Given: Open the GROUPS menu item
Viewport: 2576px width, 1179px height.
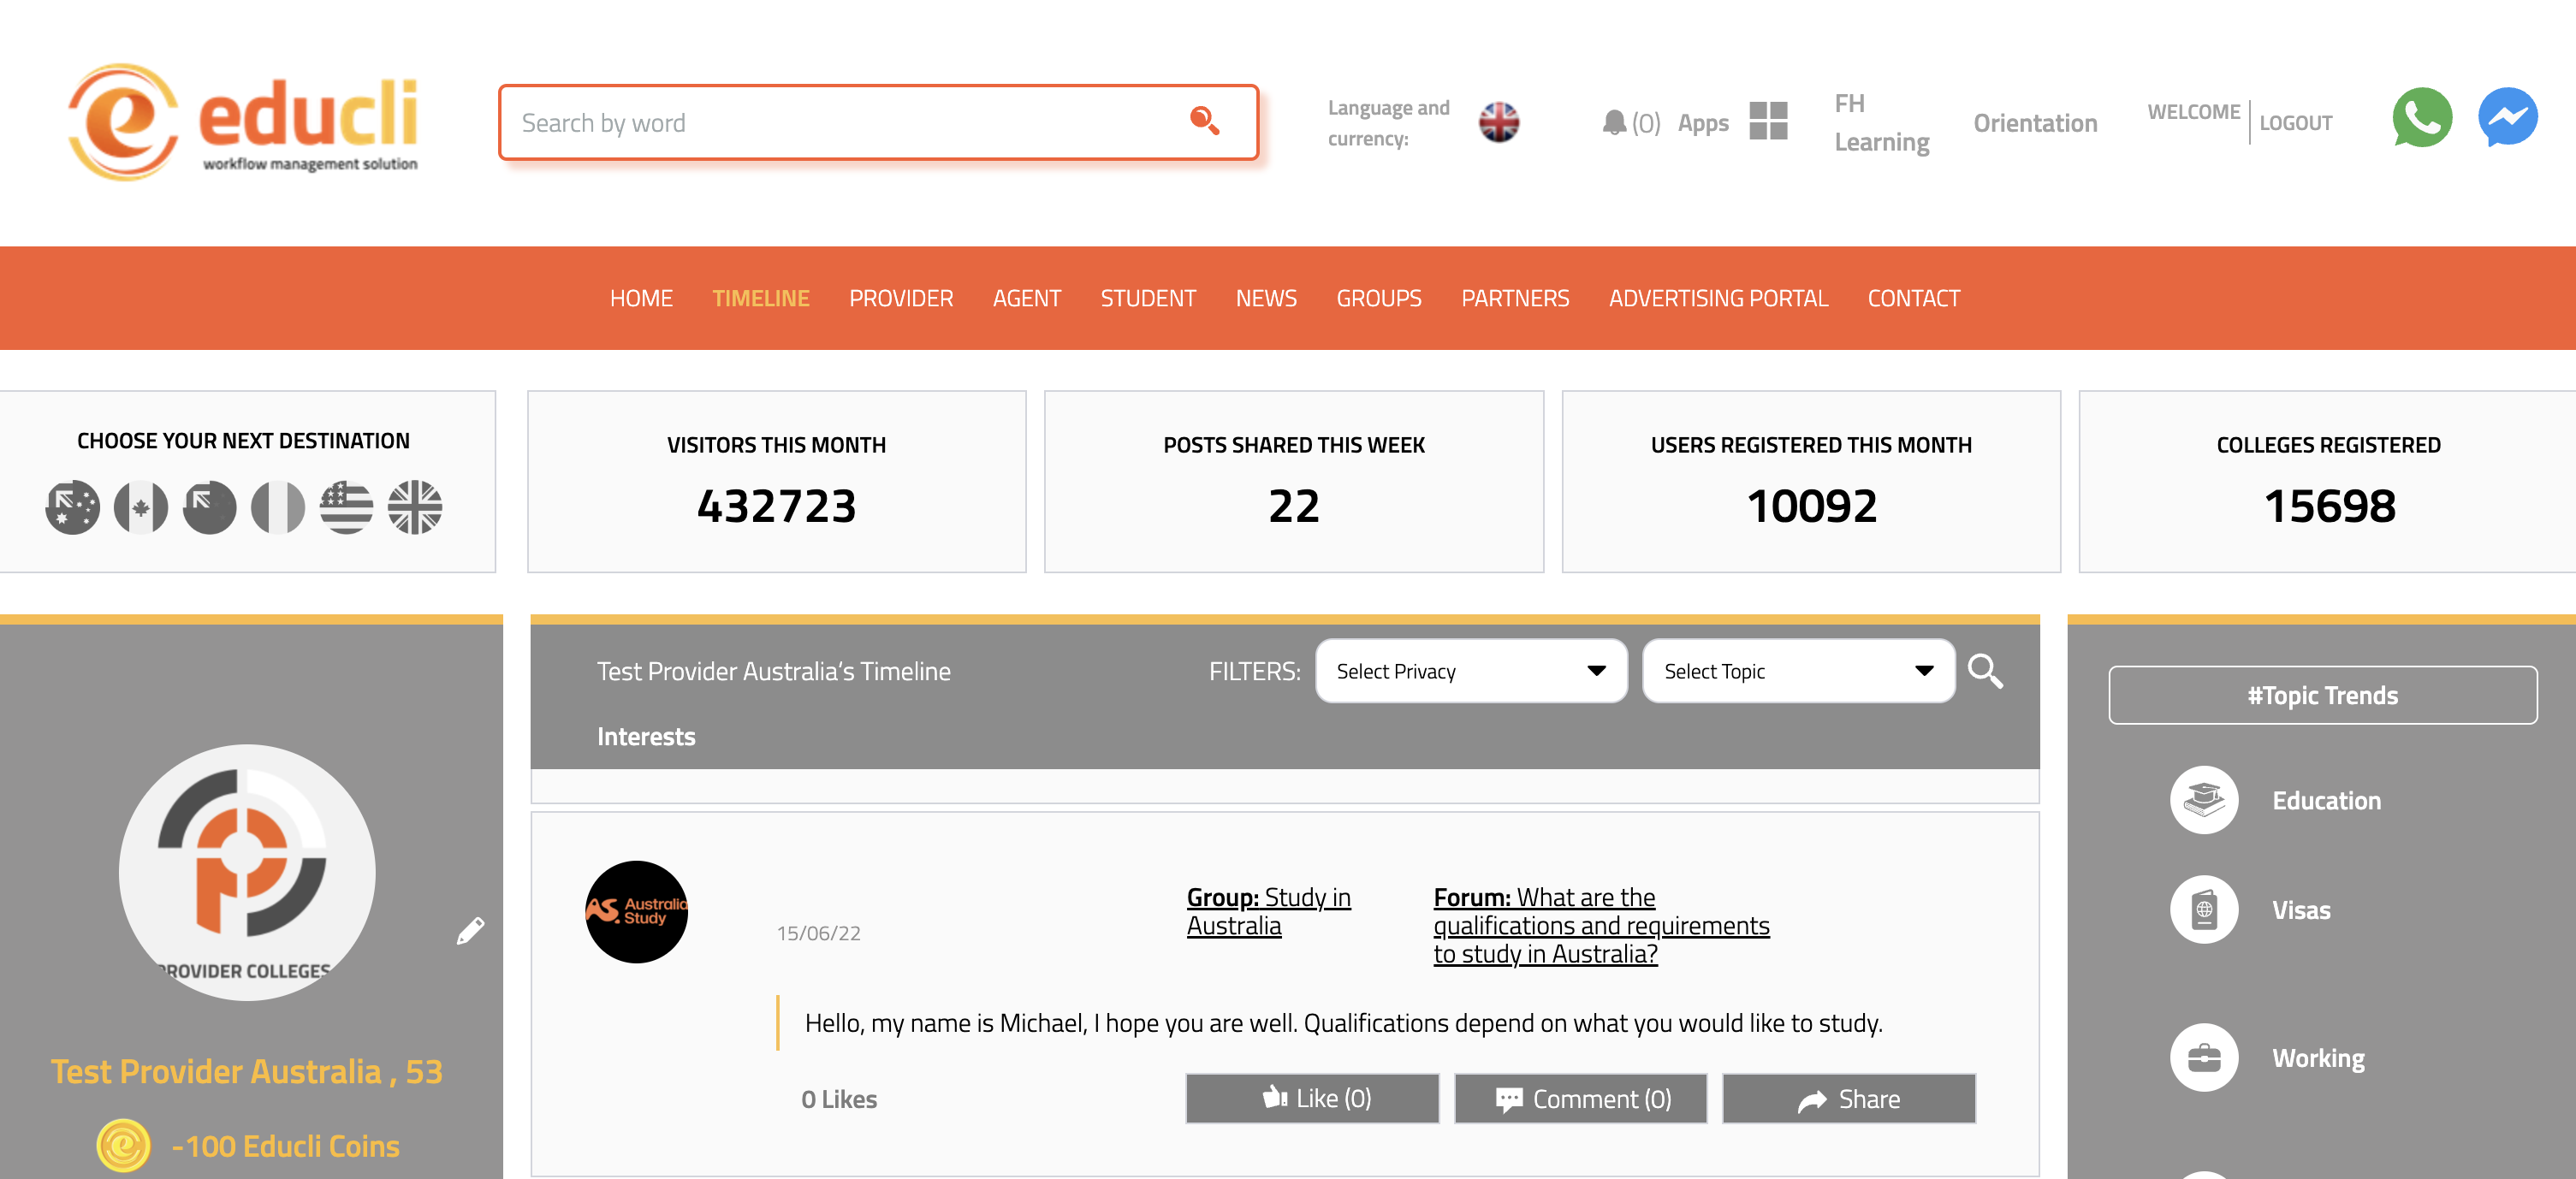Looking at the screenshot, I should coord(1378,298).
